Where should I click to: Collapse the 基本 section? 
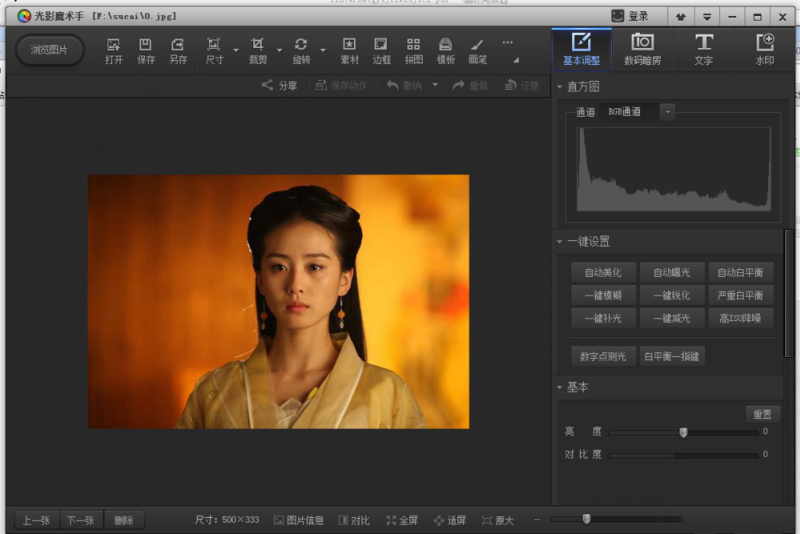tap(560, 387)
